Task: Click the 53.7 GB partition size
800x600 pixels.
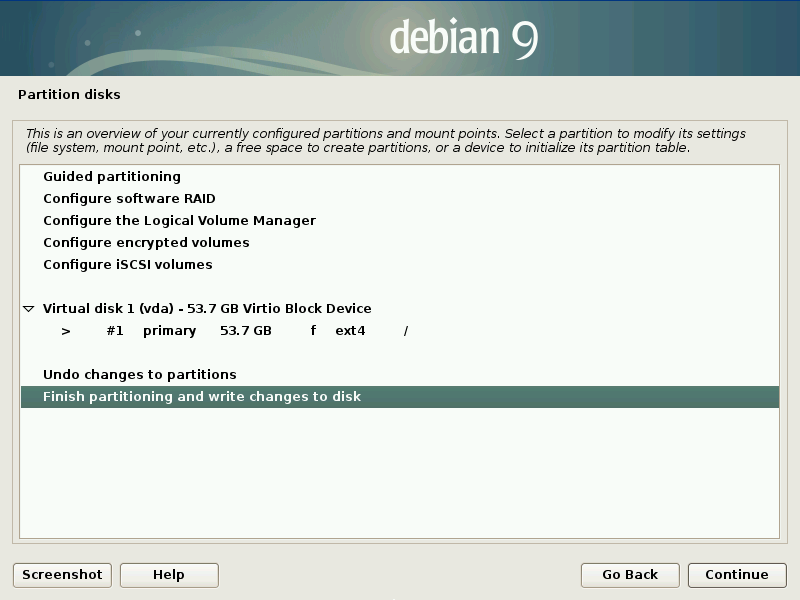Action: pos(245,331)
